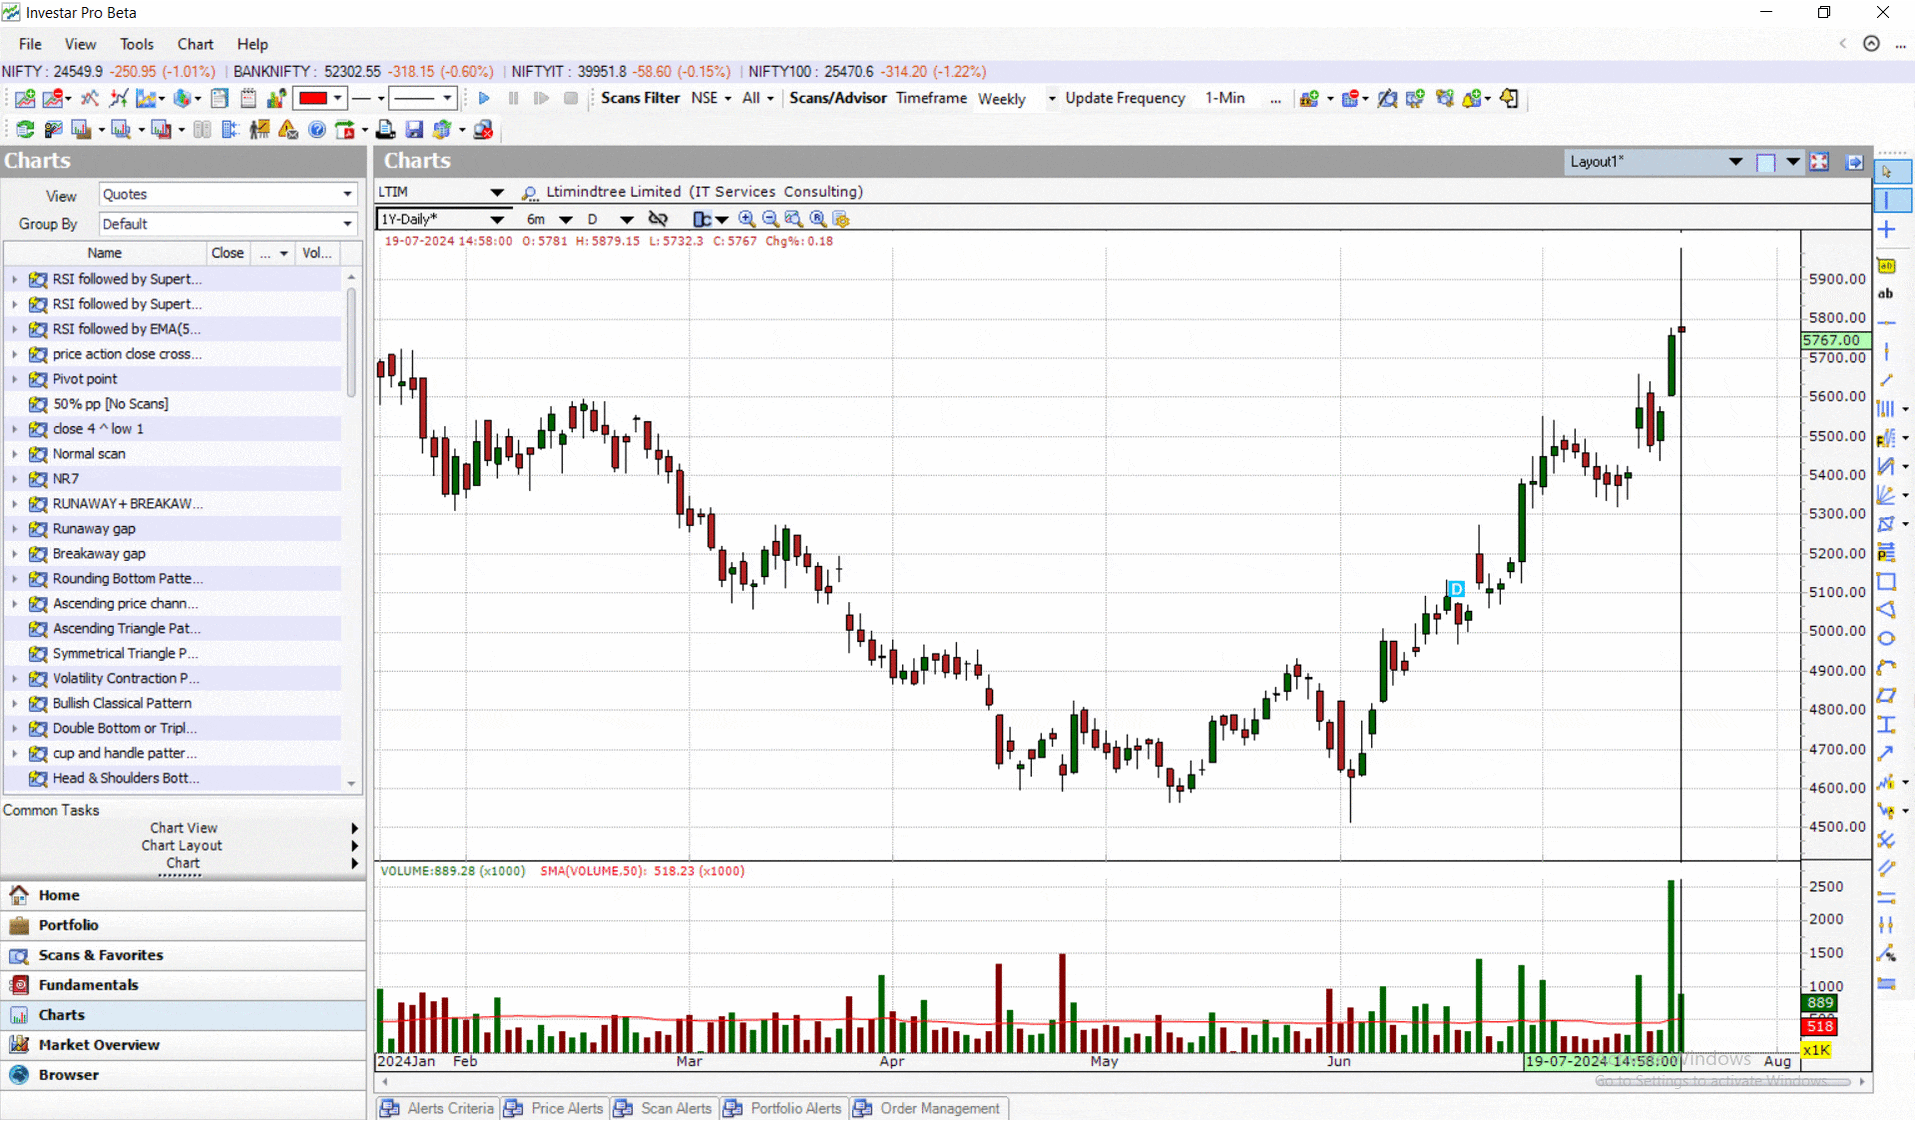Click the zoom-in icon above the chart
1915x1121 pixels.
coord(747,219)
